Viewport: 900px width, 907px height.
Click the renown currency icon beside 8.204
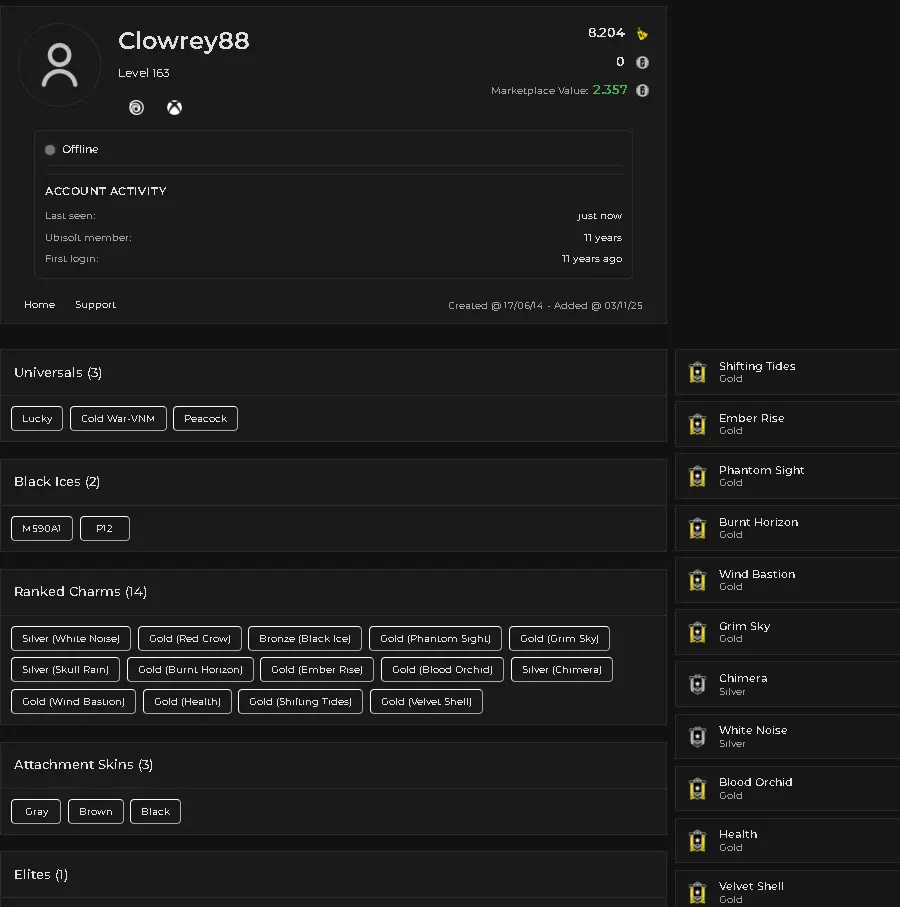(x=642, y=34)
